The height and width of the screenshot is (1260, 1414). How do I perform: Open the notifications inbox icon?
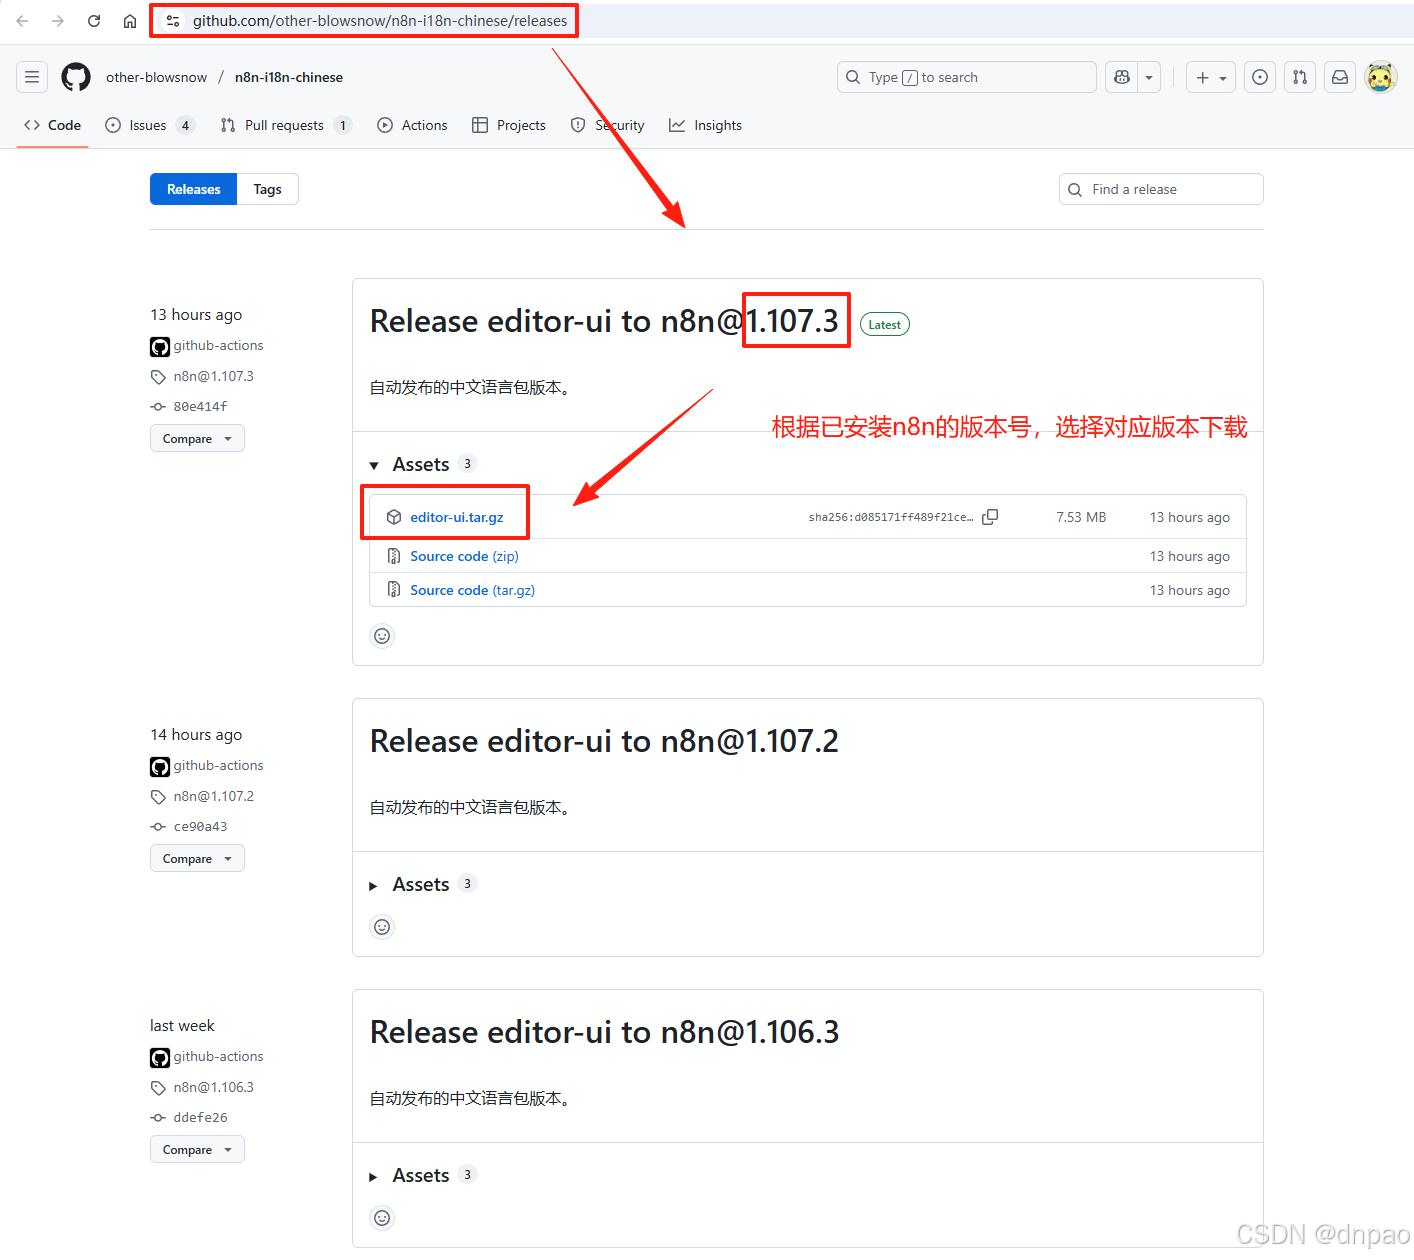pyautogui.click(x=1340, y=77)
